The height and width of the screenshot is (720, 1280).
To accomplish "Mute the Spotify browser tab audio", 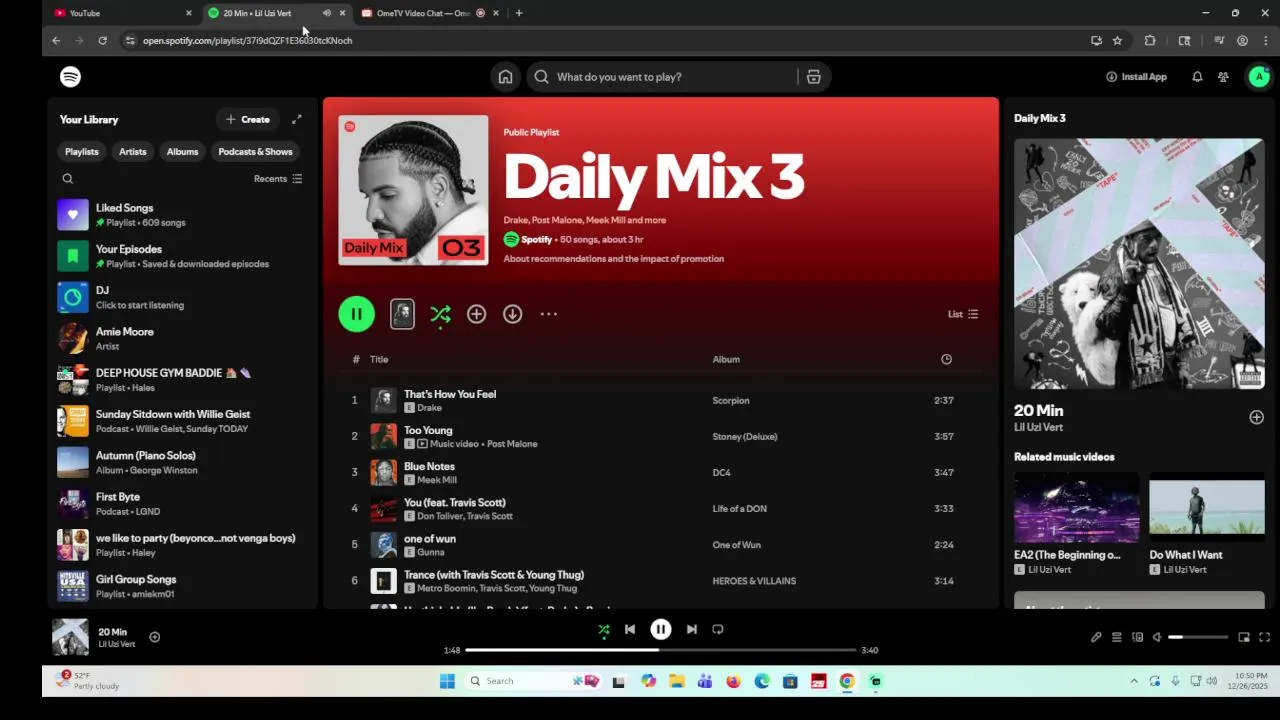I will pyautogui.click(x=326, y=13).
